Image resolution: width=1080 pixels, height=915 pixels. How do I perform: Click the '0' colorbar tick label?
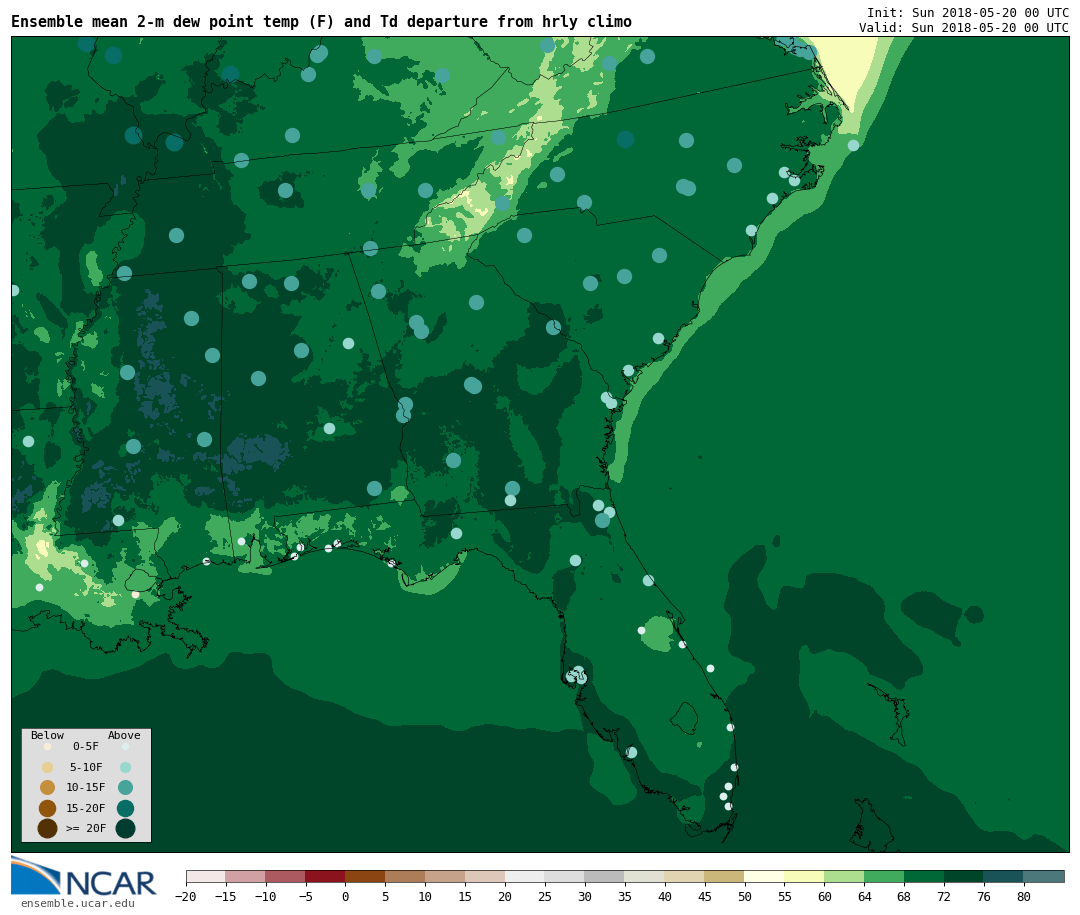click(345, 896)
